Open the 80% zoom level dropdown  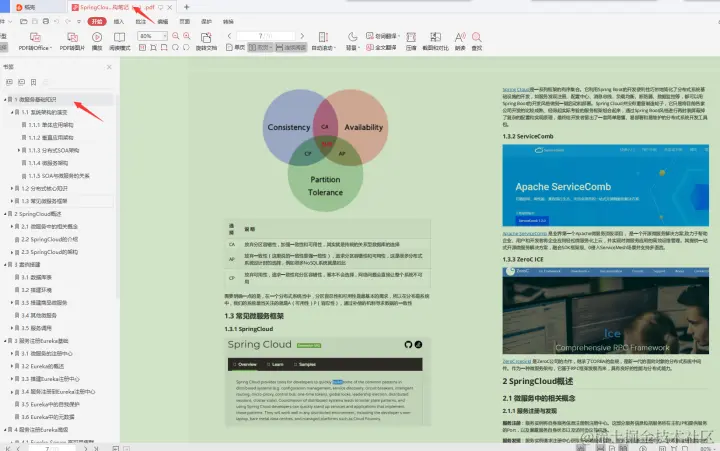coord(166,36)
